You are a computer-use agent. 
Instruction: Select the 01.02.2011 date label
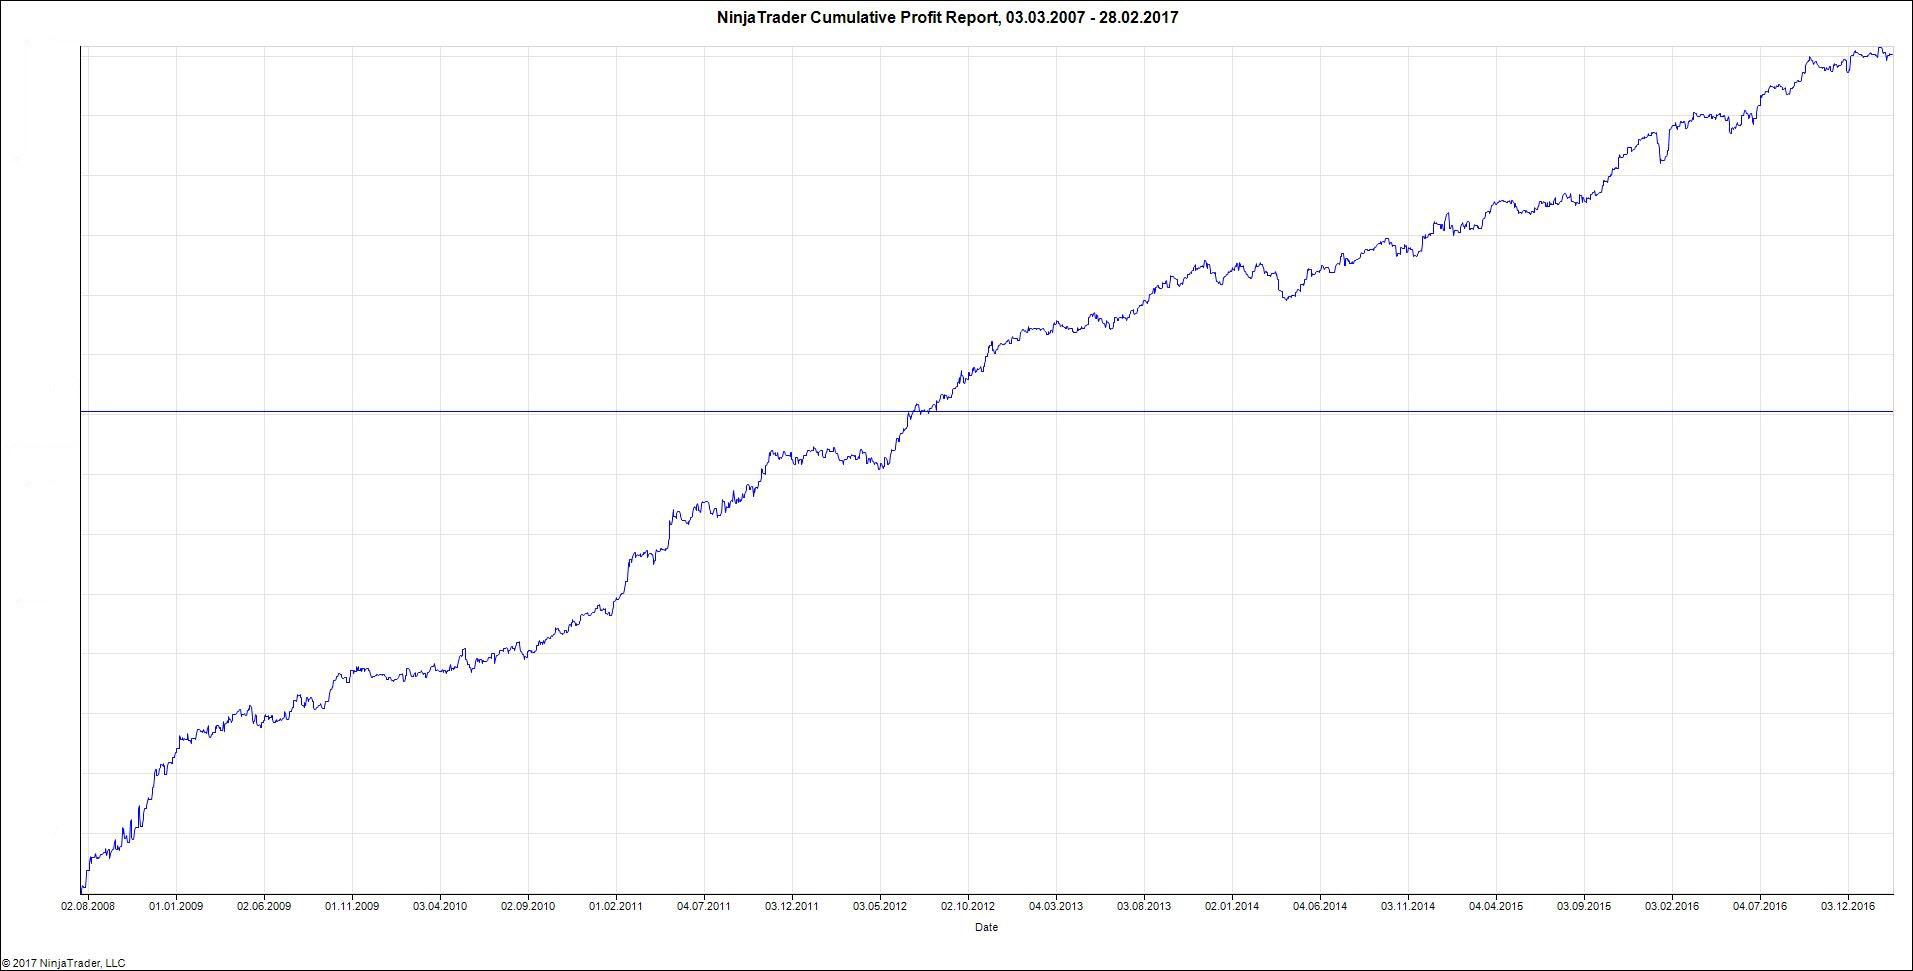coord(616,906)
